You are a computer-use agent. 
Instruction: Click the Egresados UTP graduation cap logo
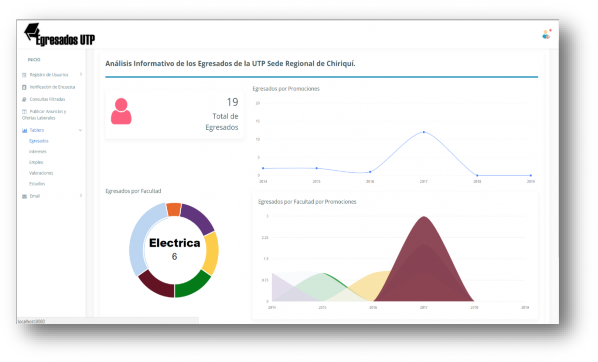click(32, 32)
